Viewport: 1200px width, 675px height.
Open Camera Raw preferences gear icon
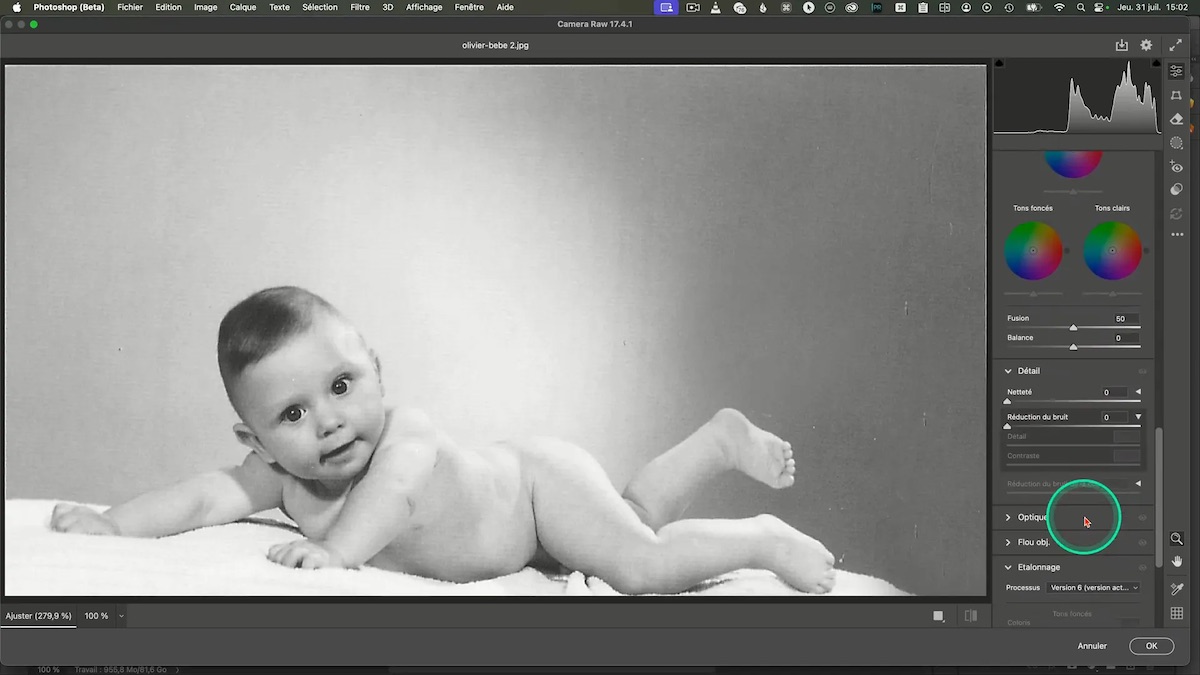coord(1146,45)
